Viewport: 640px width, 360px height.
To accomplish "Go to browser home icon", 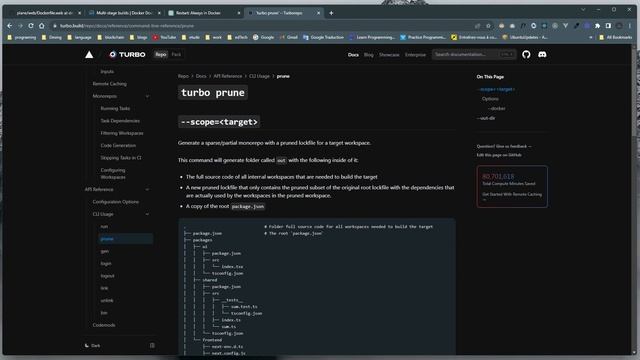I will tap(42, 26).
